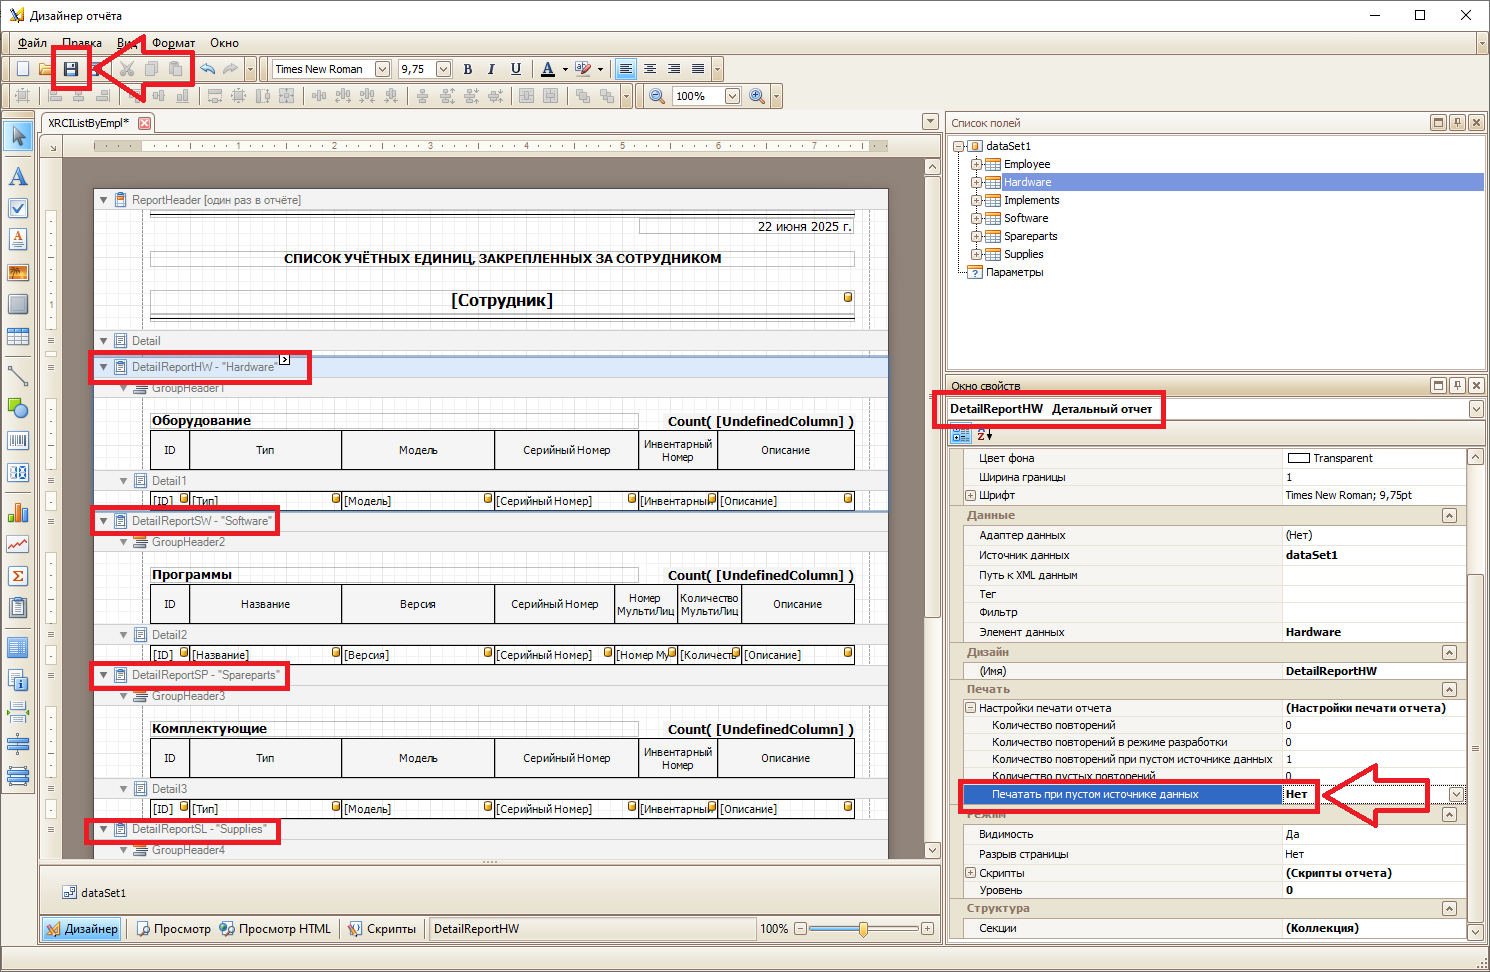Pick the Shape tool in the toolbox
Viewport: 1490px width, 972px height.
pyautogui.click(x=18, y=408)
